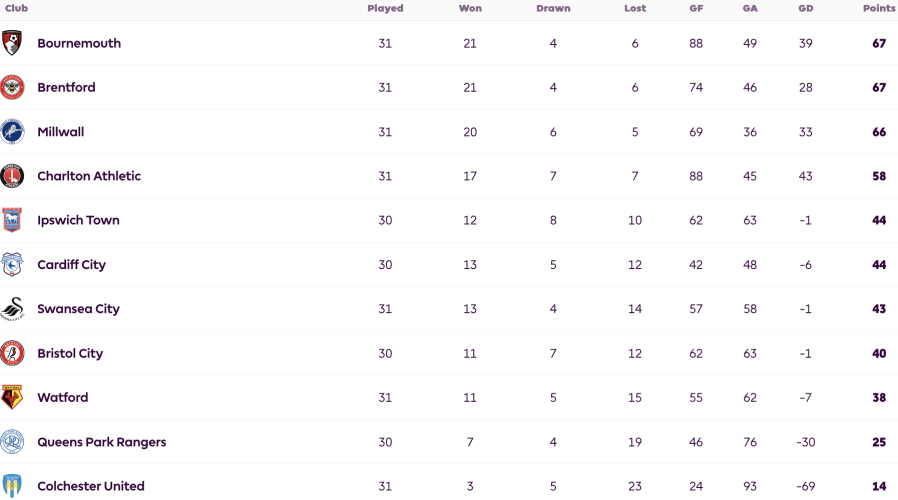Click the Bristol City crest
Viewport: 898px width, 500px height.
[x=12, y=353]
